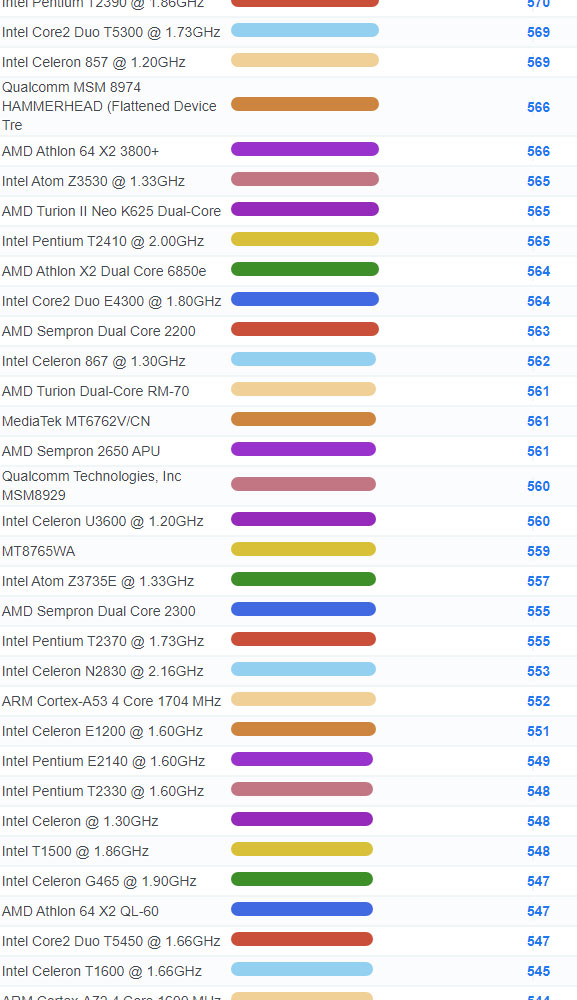The height and width of the screenshot is (1000, 577).
Task: Open Intel Pentium T2410 @ 2.00GHz link
Action: point(103,241)
